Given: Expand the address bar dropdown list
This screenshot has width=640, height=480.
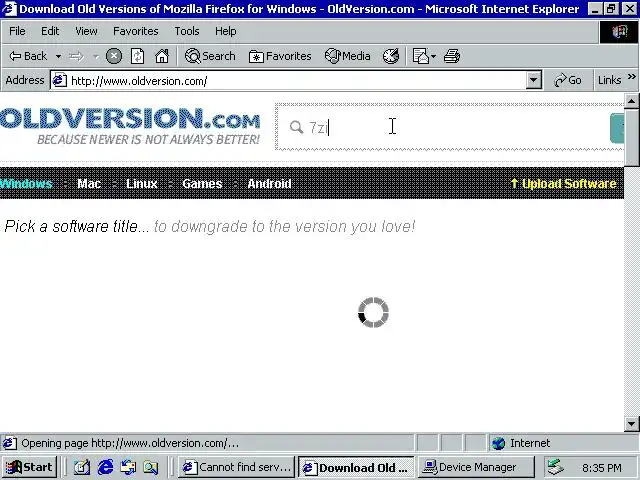Looking at the screenshot, I should (x=533, y=80).
